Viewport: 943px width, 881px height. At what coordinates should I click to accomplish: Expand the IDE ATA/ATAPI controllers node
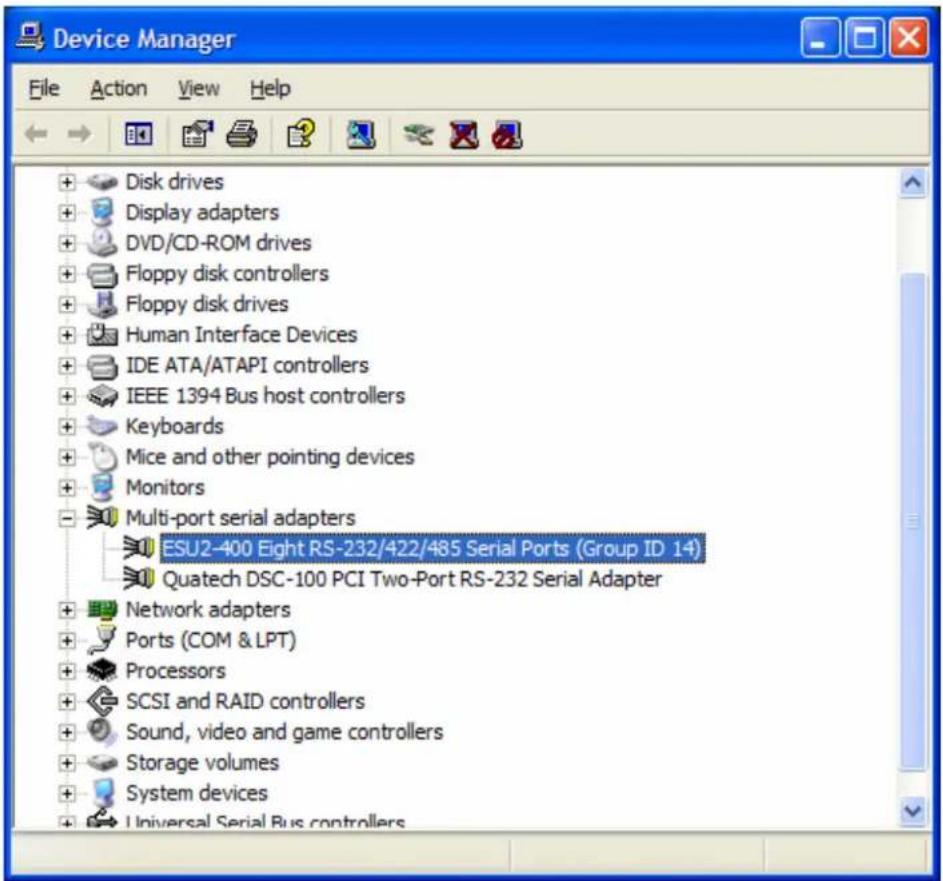point(67,365)
